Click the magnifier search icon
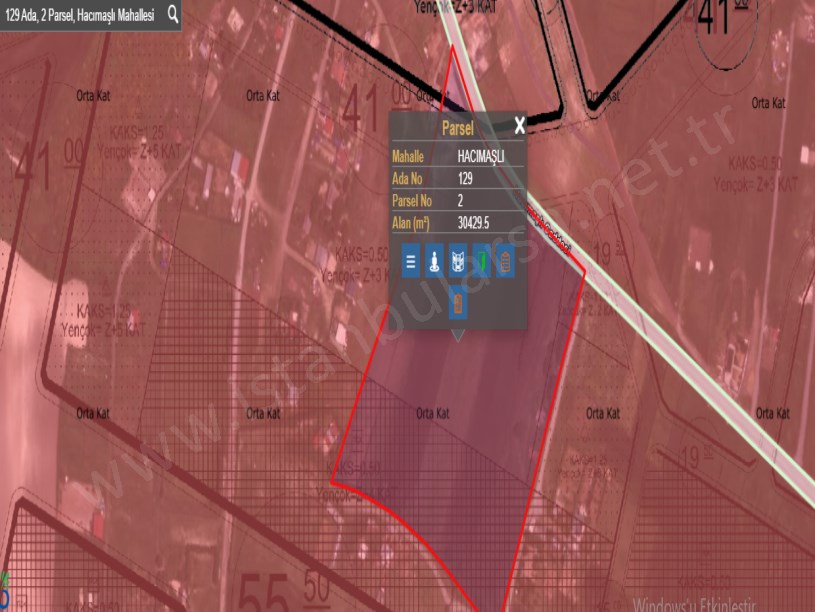Image resolution: width=815 pixels, height=612 pixels. coord(173,15)
